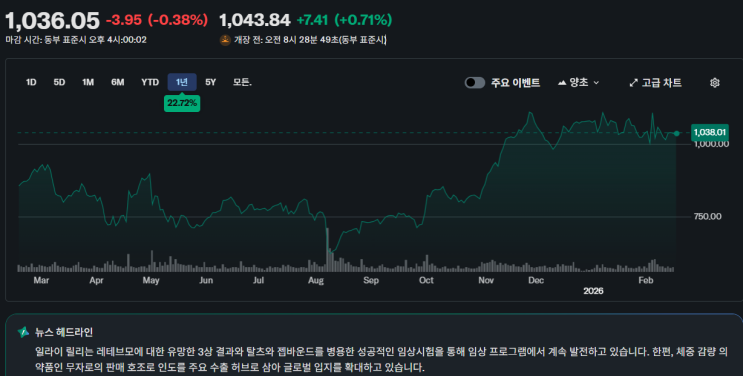This screenshot has width=743, height=376.
Task: Select the 1년 range tab
Action: 182,83
